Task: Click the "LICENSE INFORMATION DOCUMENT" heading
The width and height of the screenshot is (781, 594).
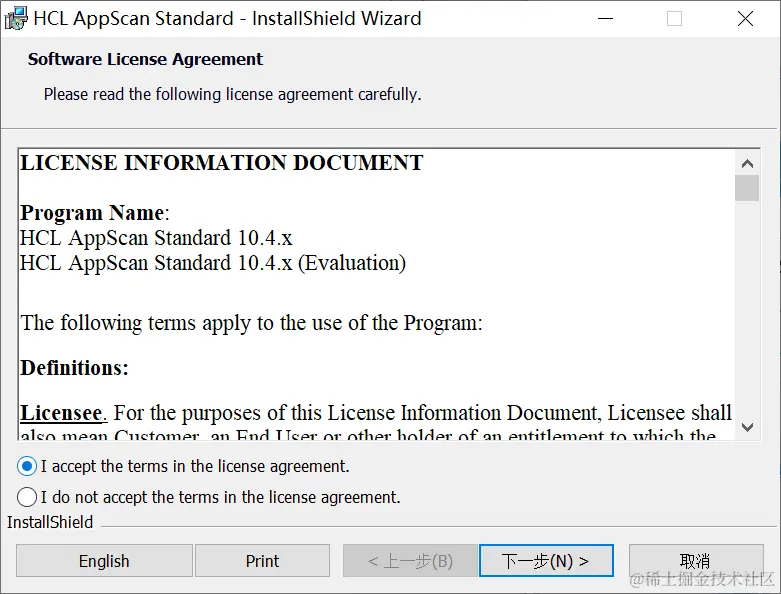Action: [x=222, y=163]
